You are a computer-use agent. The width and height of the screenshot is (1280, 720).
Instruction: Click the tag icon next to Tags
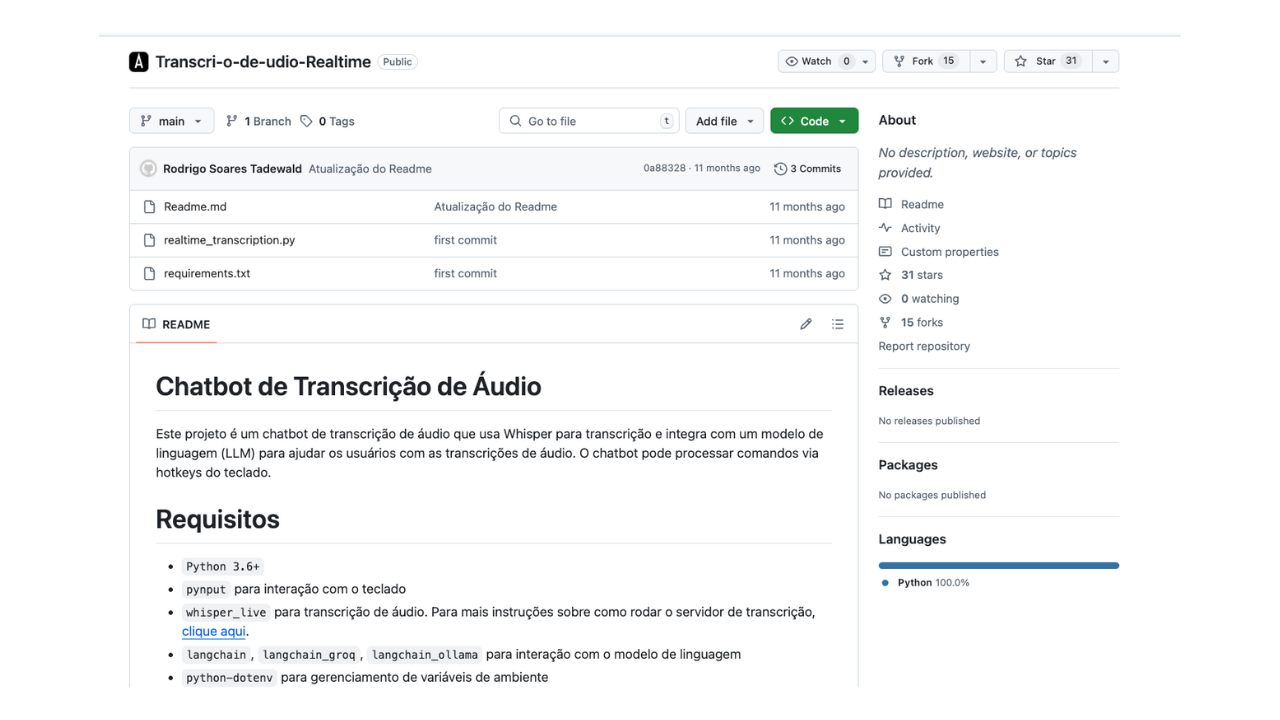click(307, 121)
